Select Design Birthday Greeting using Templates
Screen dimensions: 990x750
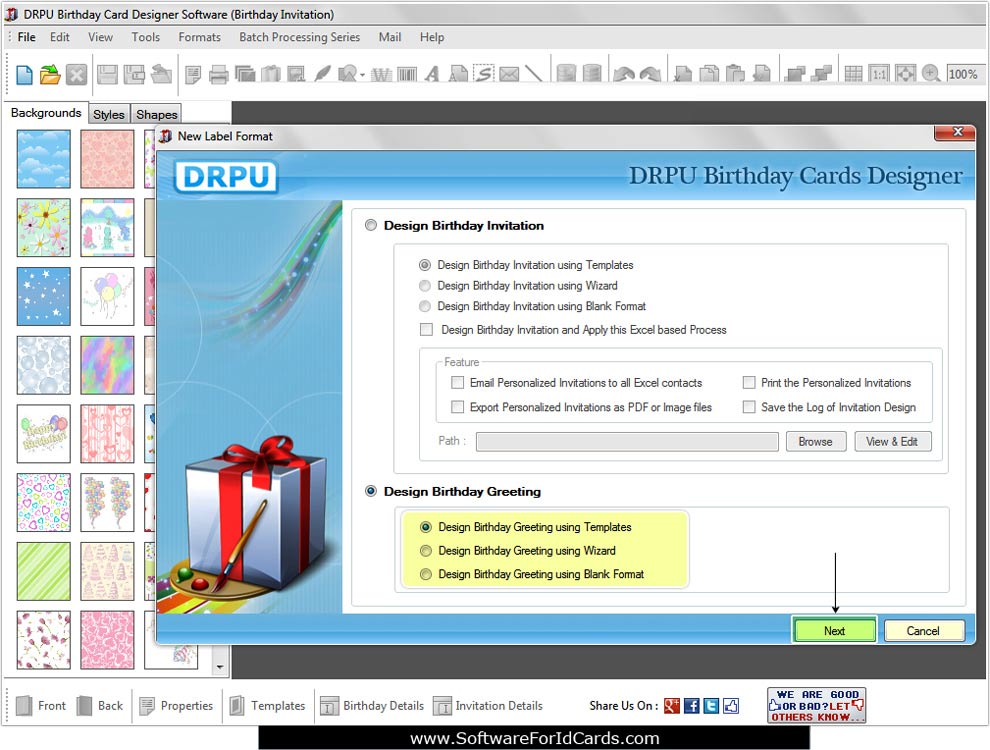(426, 527)
